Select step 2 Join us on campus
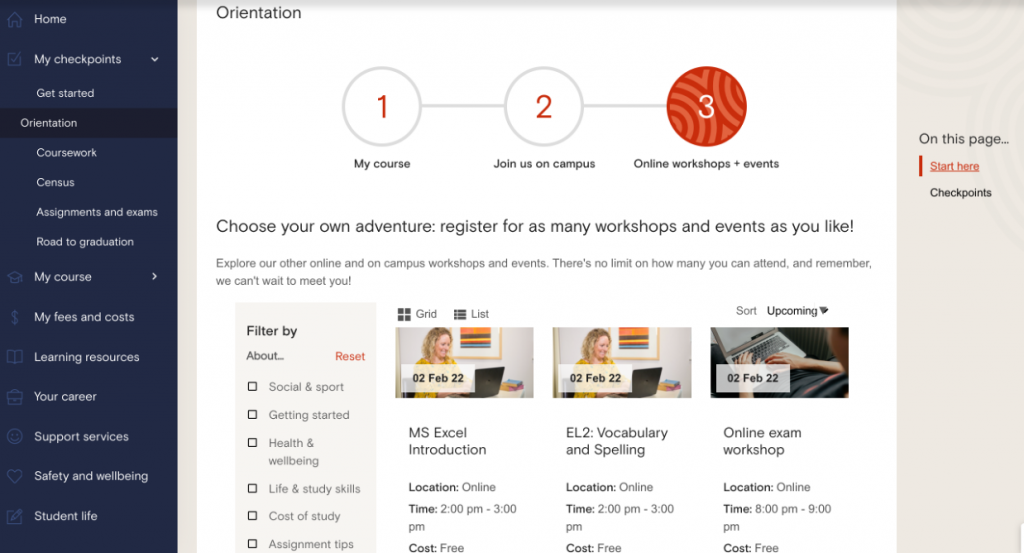Viewport: 1024px width, 553px height. [x=544, y=106]
